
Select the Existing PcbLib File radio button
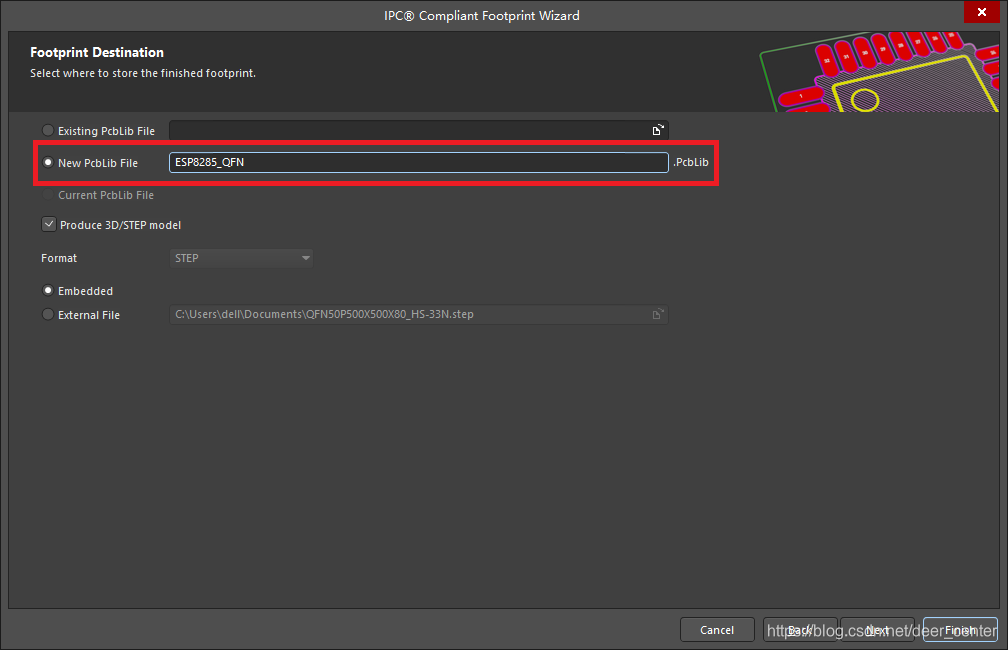(x=48, y=131)
